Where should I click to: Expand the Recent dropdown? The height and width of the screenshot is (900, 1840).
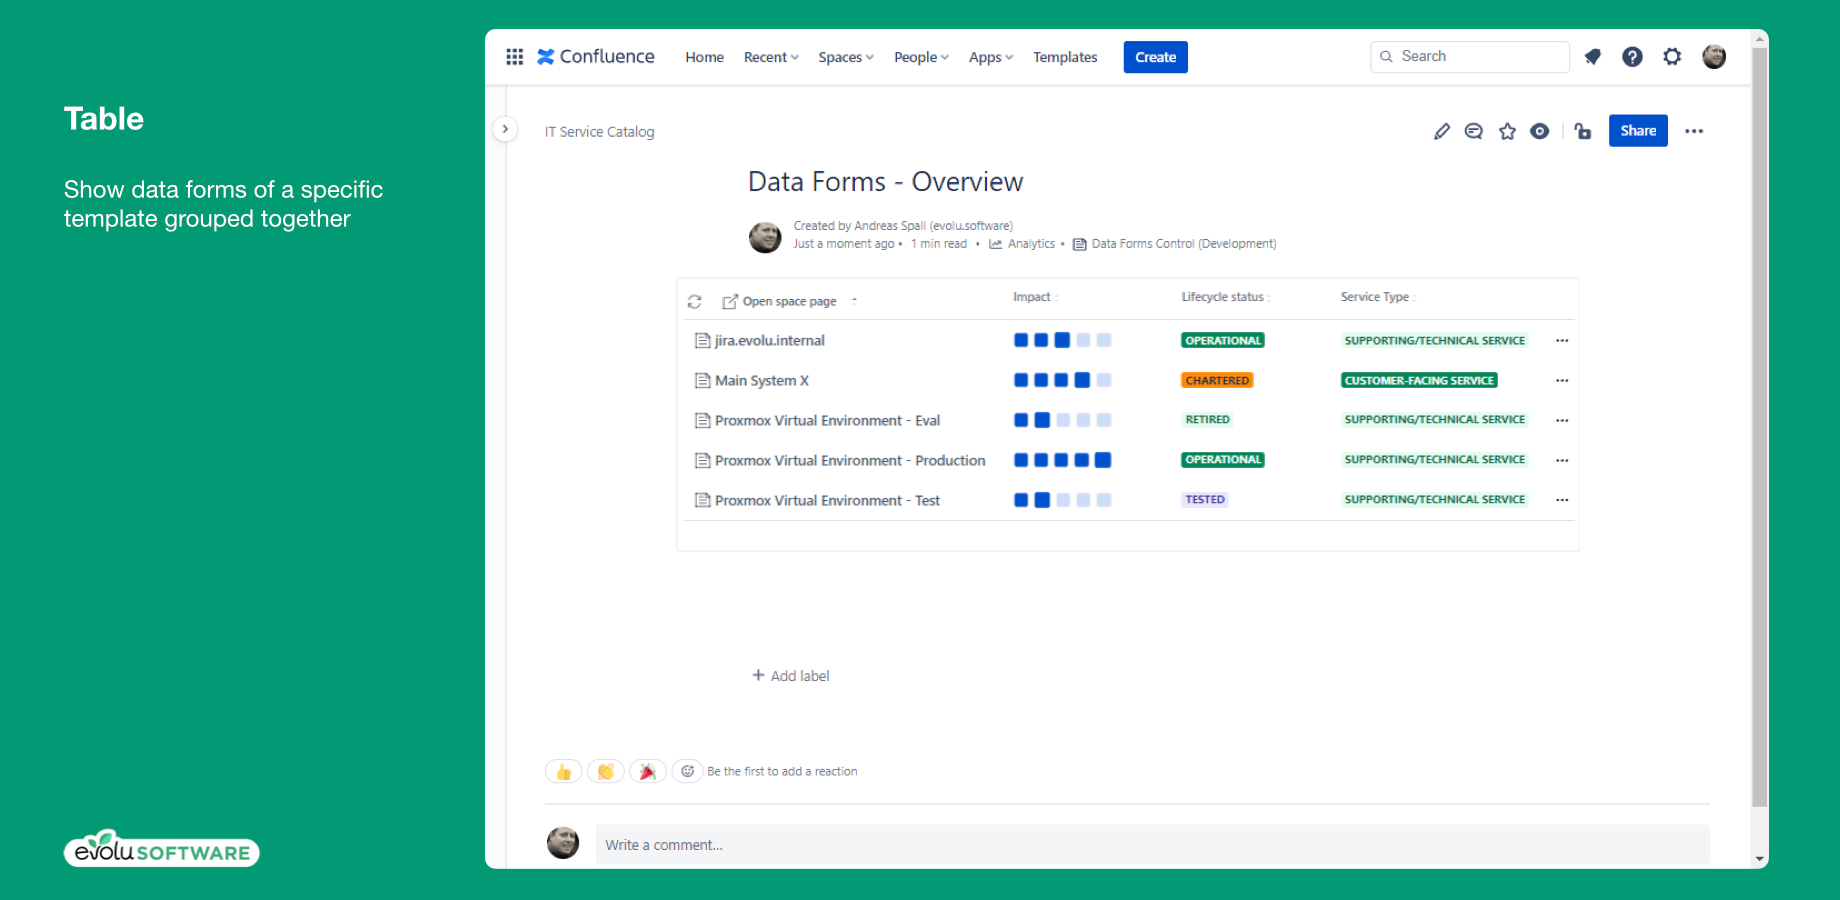point(771,57)
